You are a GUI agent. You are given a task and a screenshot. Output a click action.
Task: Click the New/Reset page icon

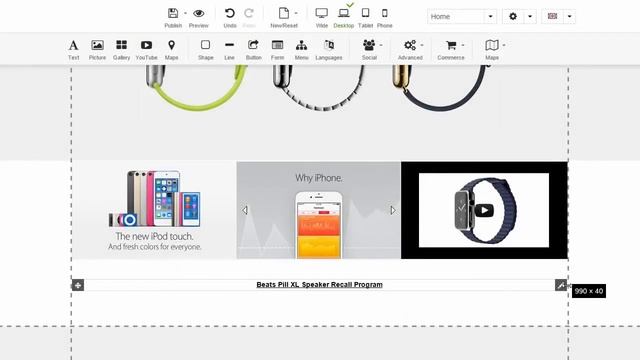(284, 13)
